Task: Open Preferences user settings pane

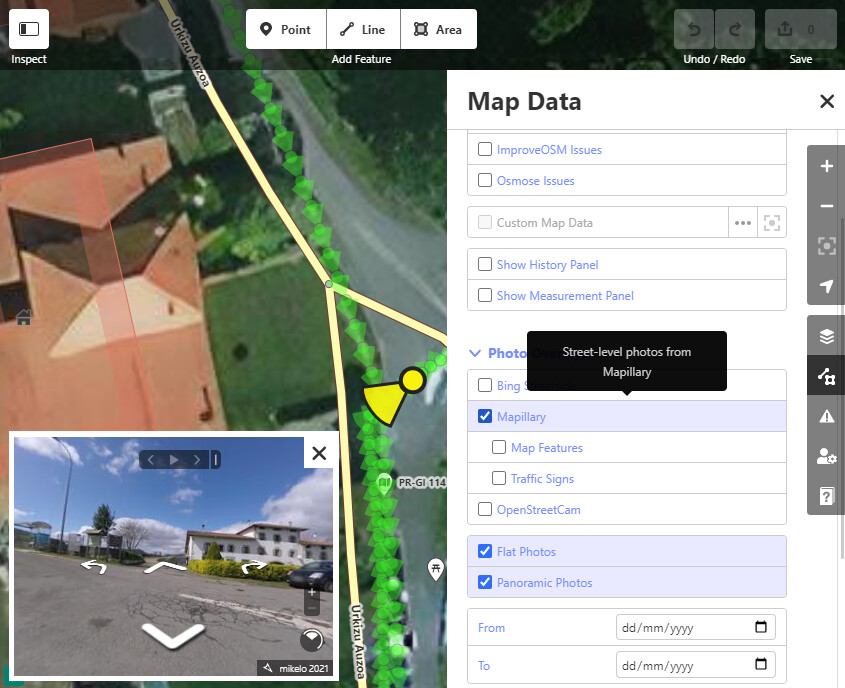Action: pos(827,455)
